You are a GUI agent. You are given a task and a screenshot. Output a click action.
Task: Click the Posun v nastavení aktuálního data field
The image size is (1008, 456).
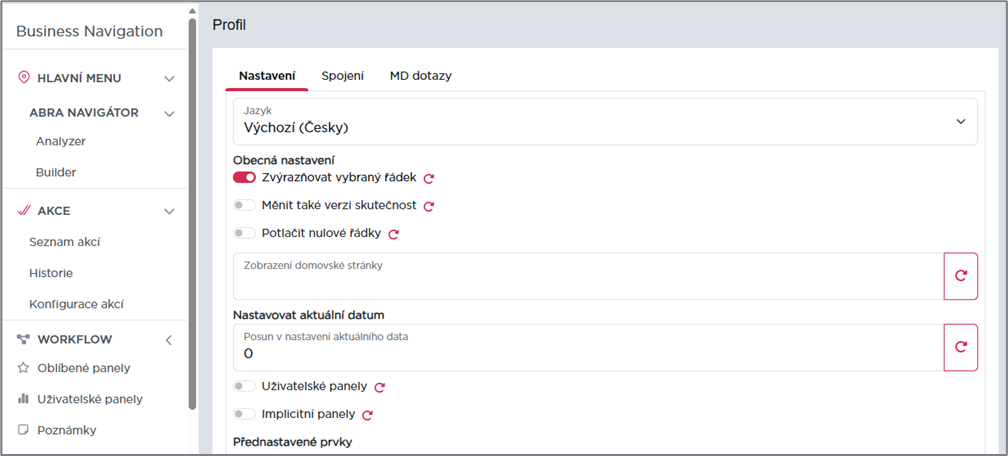[x=588, y=347]
